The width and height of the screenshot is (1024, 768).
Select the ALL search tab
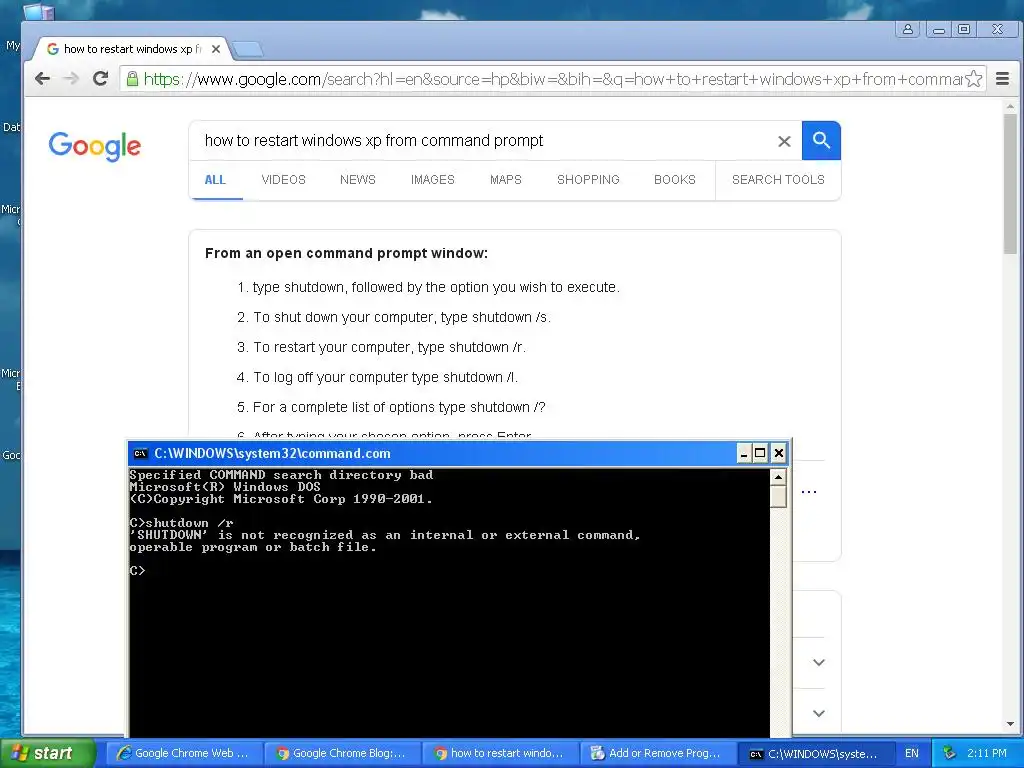tap(215, 180)
